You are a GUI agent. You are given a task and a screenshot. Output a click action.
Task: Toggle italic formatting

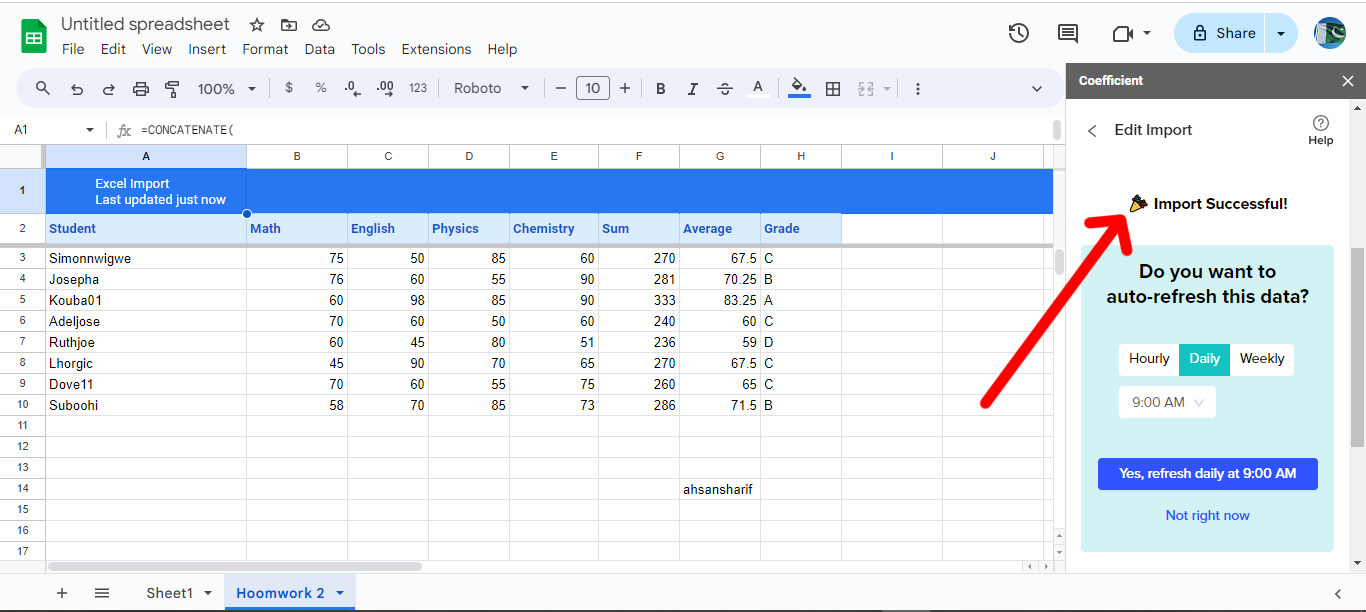[692, 88]
